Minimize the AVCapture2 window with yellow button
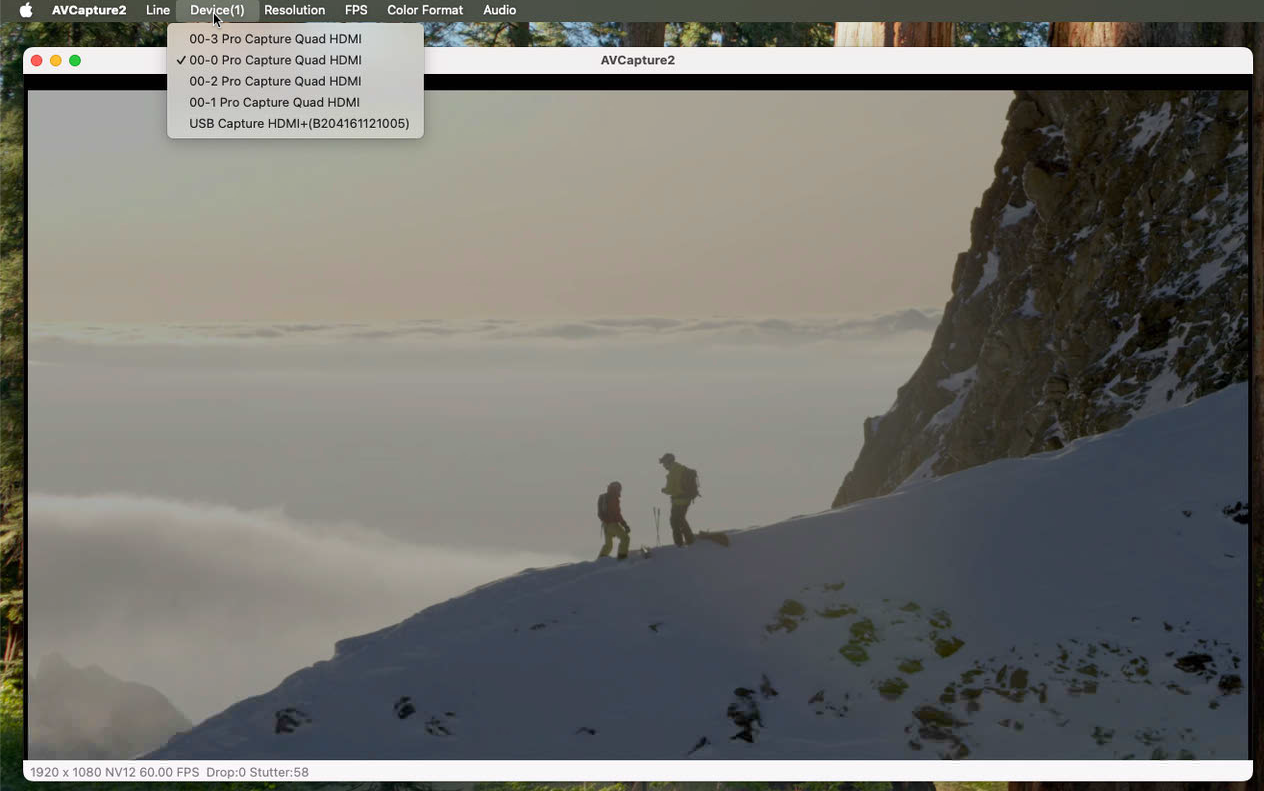Image resolution: width=1264 pixels, height=791 pixels. tap(56, 61)
